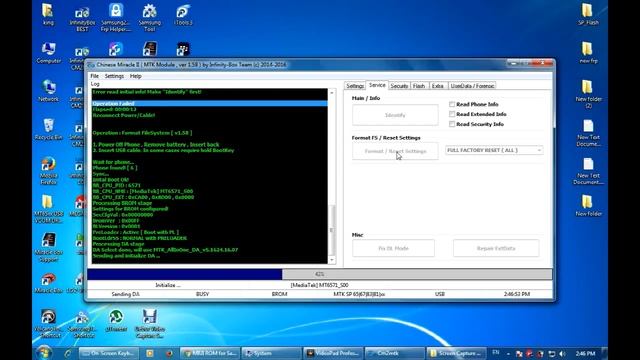This screenshot has width=640, height=360.
Task: Click the EN language indicator in taskbar
Action: [x=496, y=353]
